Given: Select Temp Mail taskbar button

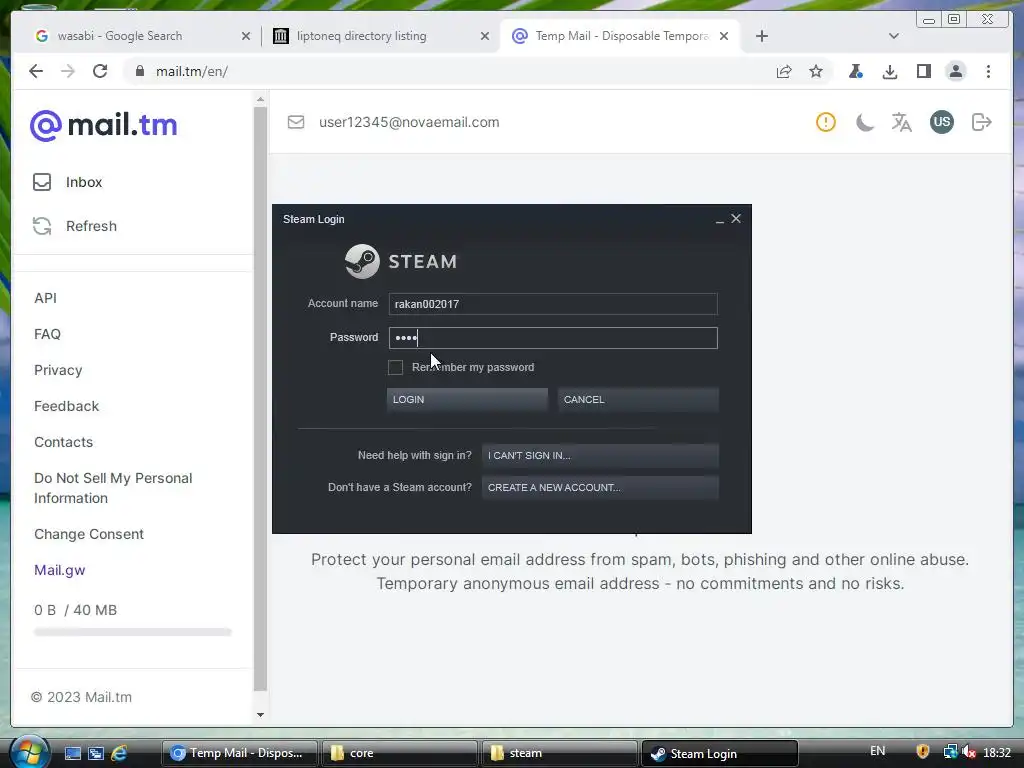Looking at the screenshot, I should (240, 753).
